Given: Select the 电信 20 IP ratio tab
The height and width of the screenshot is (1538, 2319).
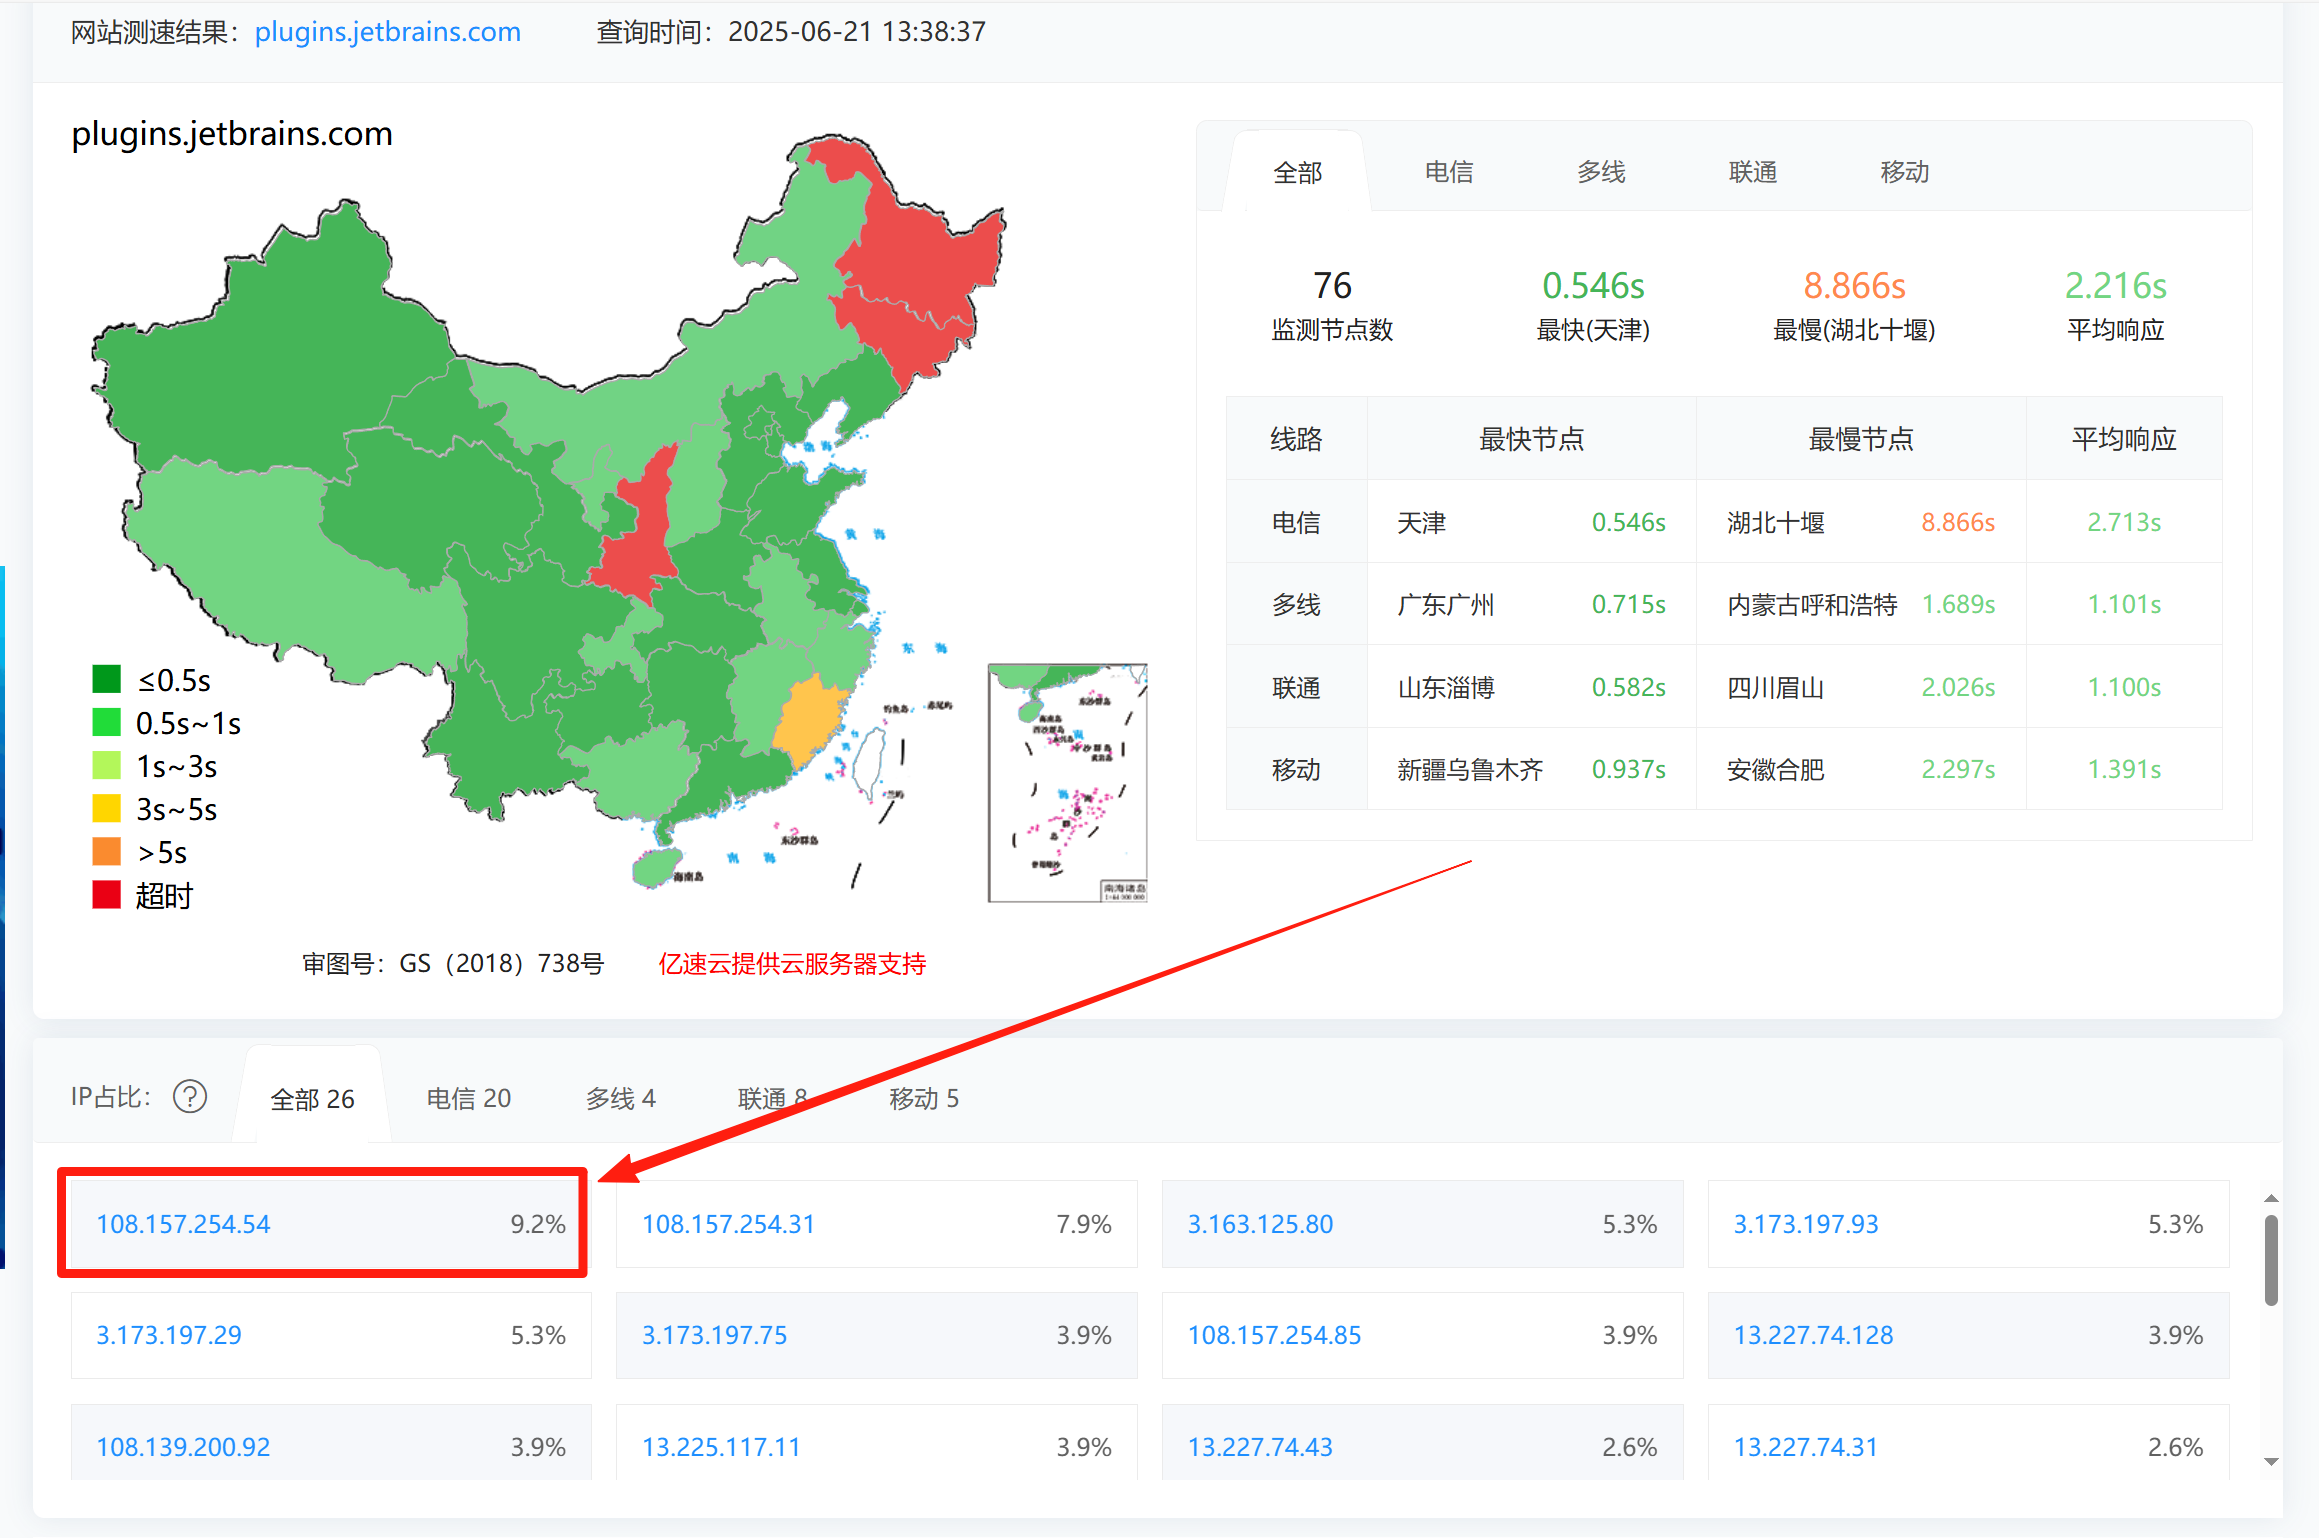Looking at the screenshot, I should coord(468,1098).
